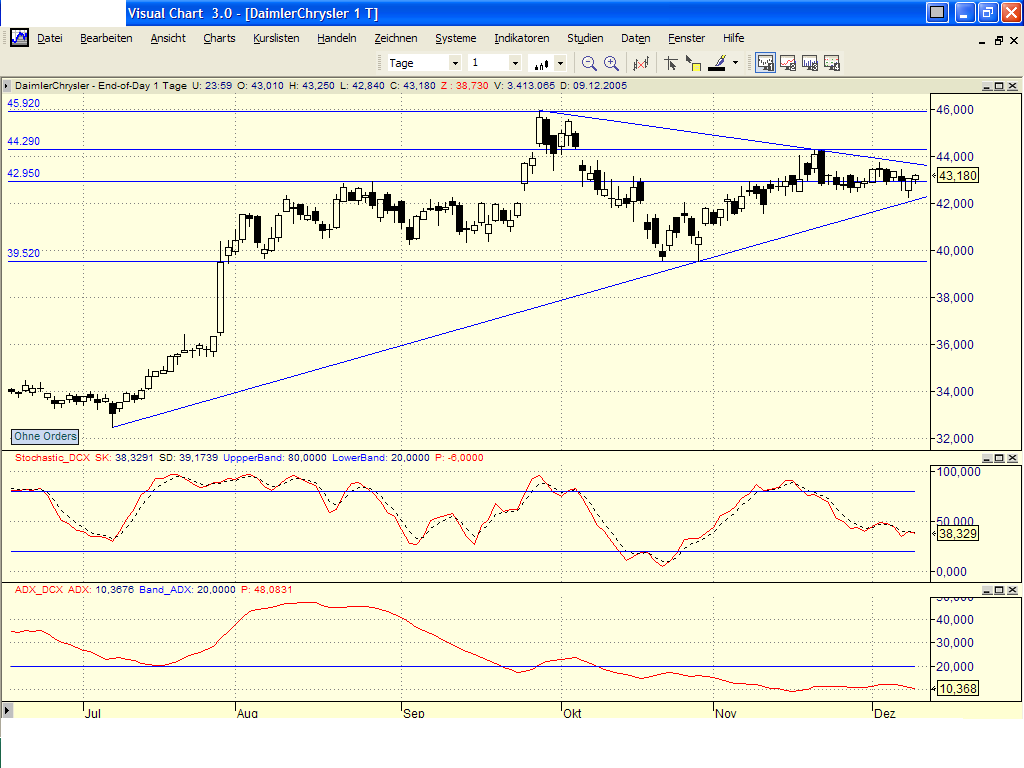This screenshot has width=1024, height=768.
Task: Select the zoom out magnifier tool
Action: tap(588, 62)
